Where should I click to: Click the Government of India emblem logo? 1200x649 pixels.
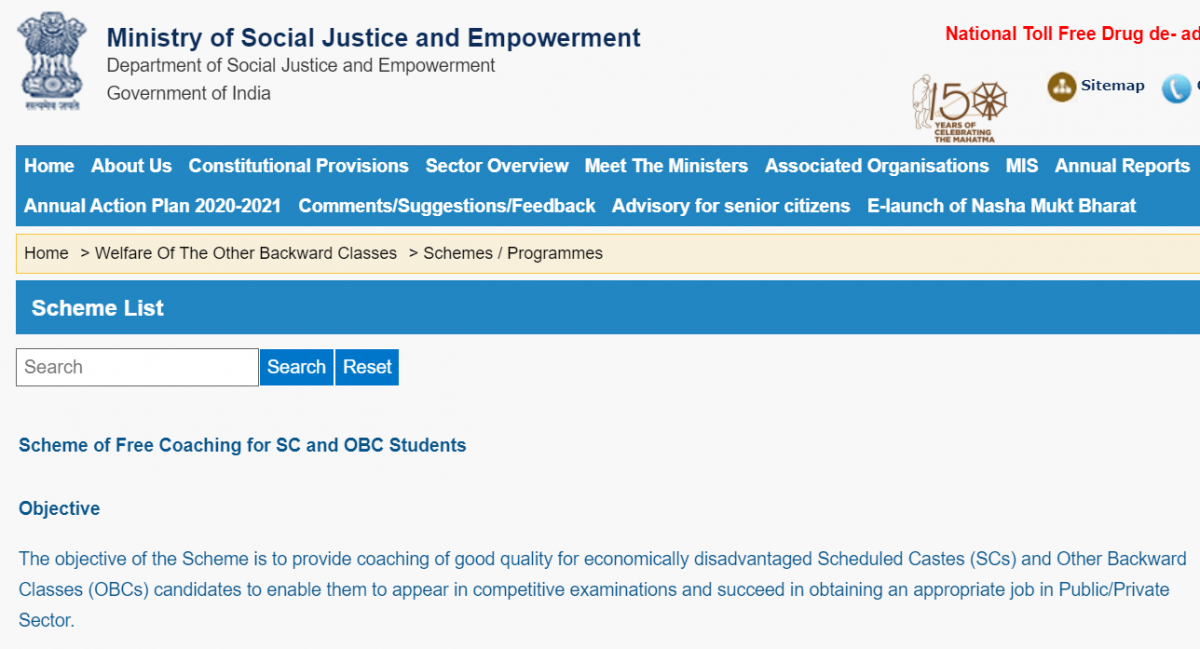[x=52, y=62]
